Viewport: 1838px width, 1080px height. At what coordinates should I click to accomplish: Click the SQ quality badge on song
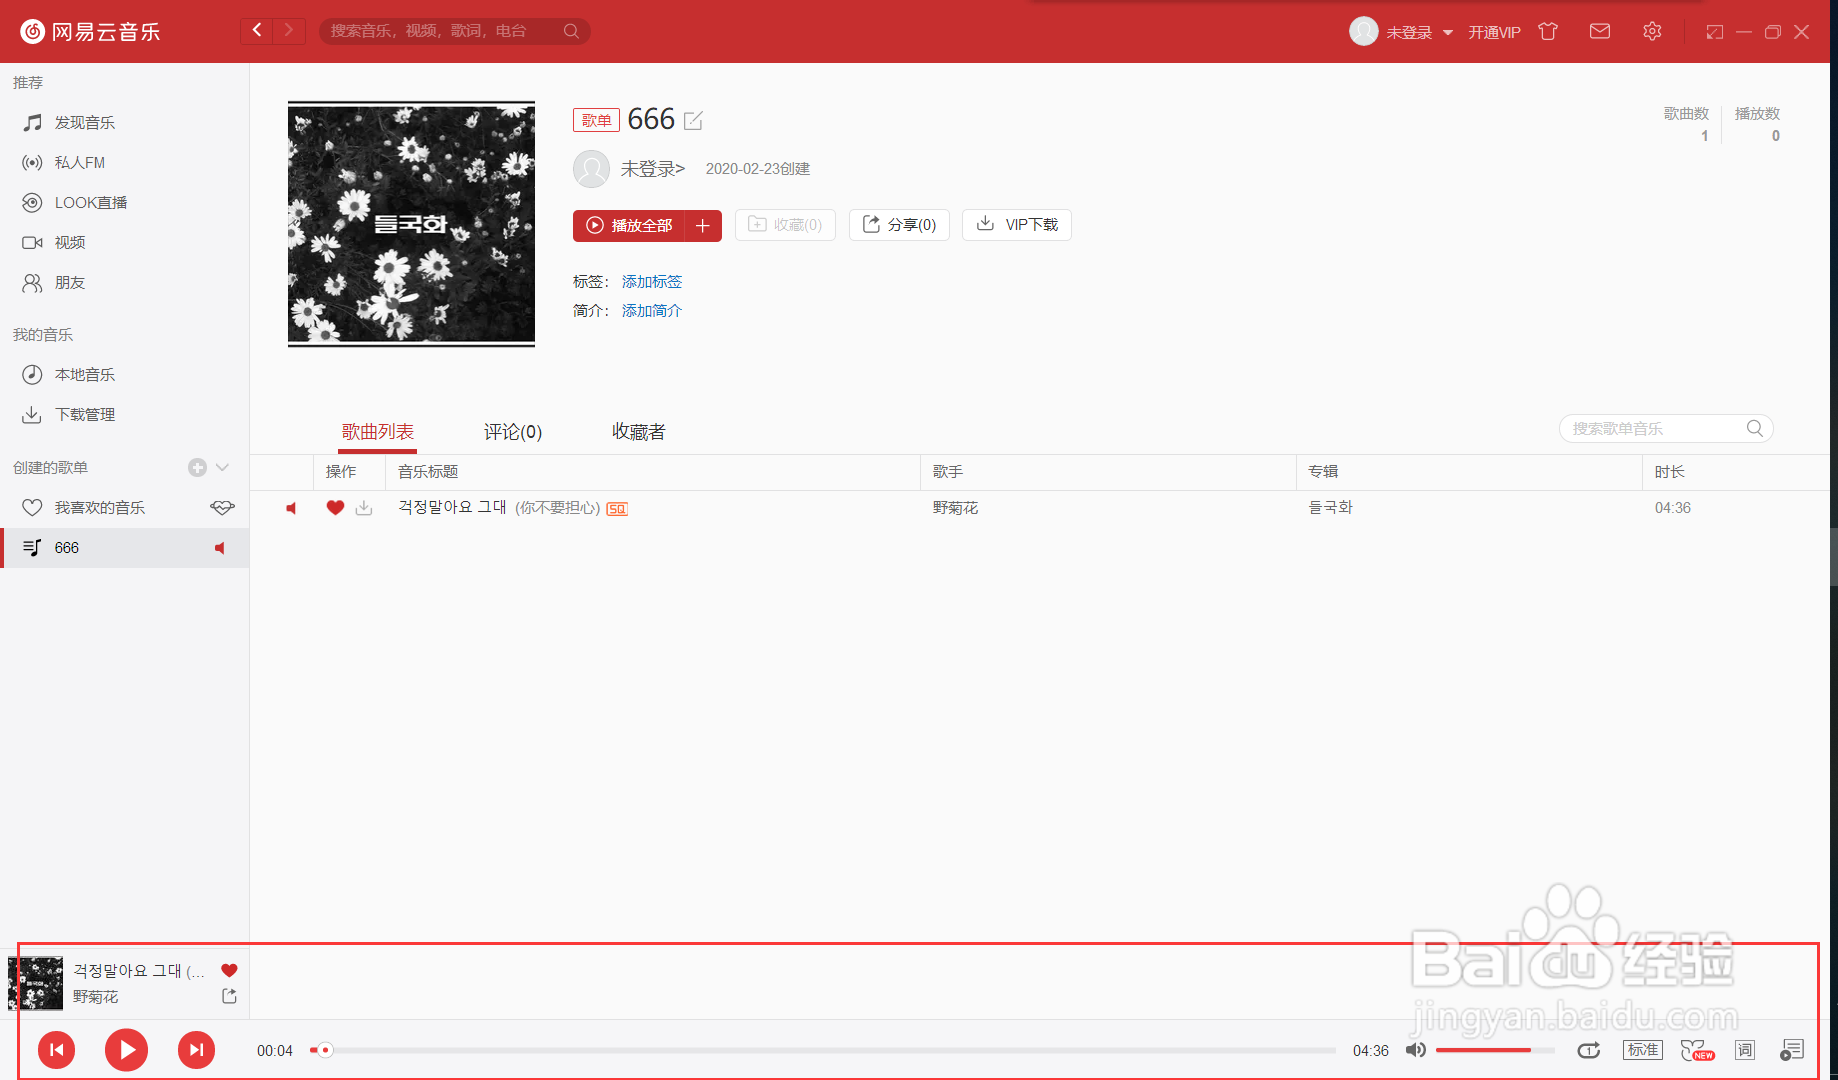(617, 509)
